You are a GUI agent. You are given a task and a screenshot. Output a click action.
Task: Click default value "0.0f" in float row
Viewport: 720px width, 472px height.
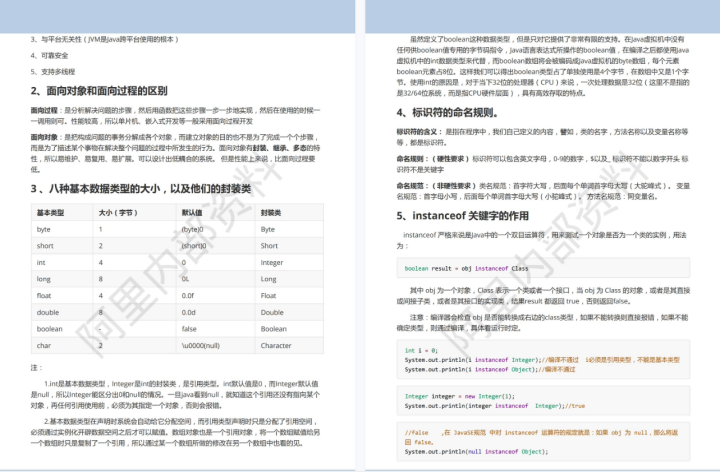coord(188,296)
